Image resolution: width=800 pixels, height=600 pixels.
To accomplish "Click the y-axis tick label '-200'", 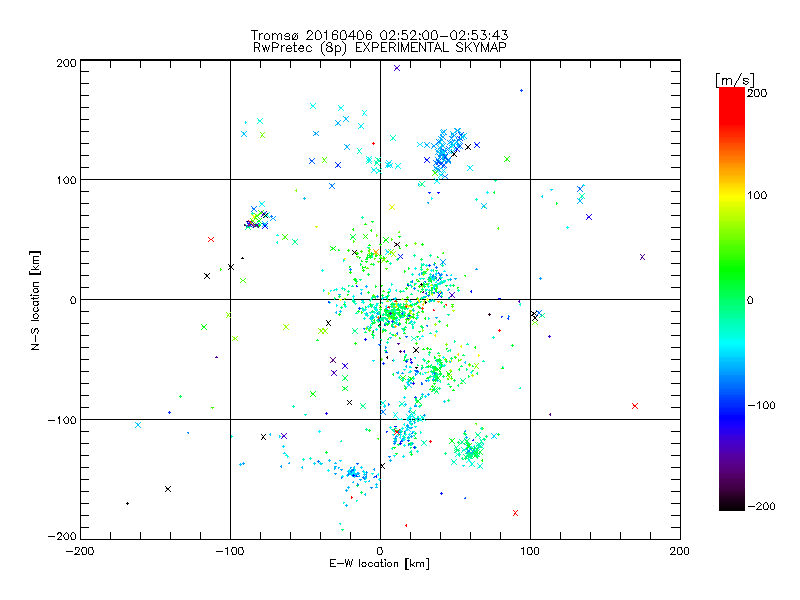I will coord(62,536).
